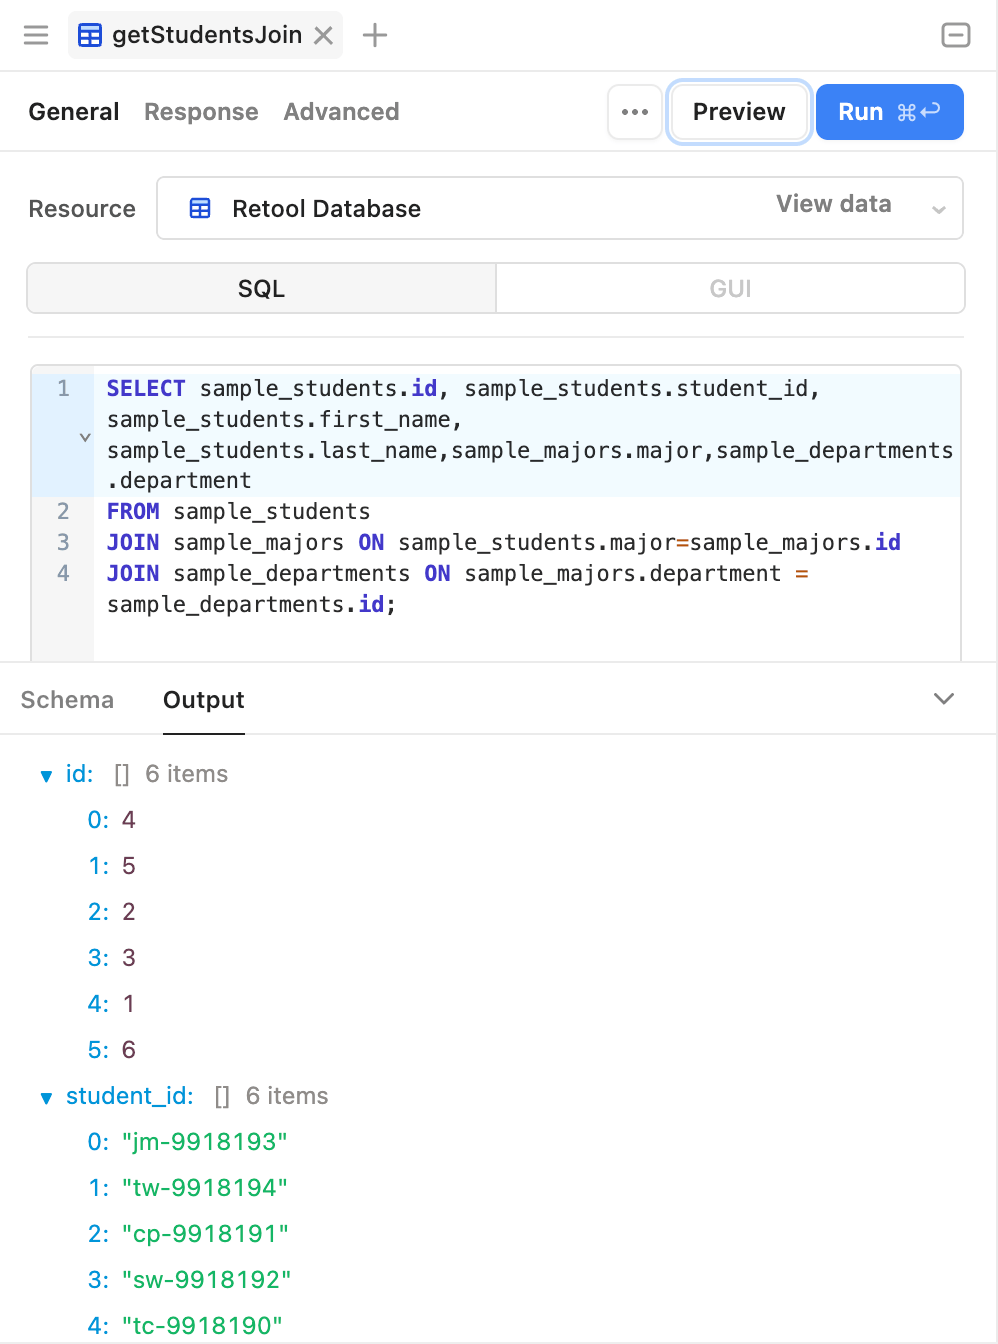Open the Response tab
The width and height of the screenshot is (998, 1344).
pyautogui.click(x=201, y=112)
